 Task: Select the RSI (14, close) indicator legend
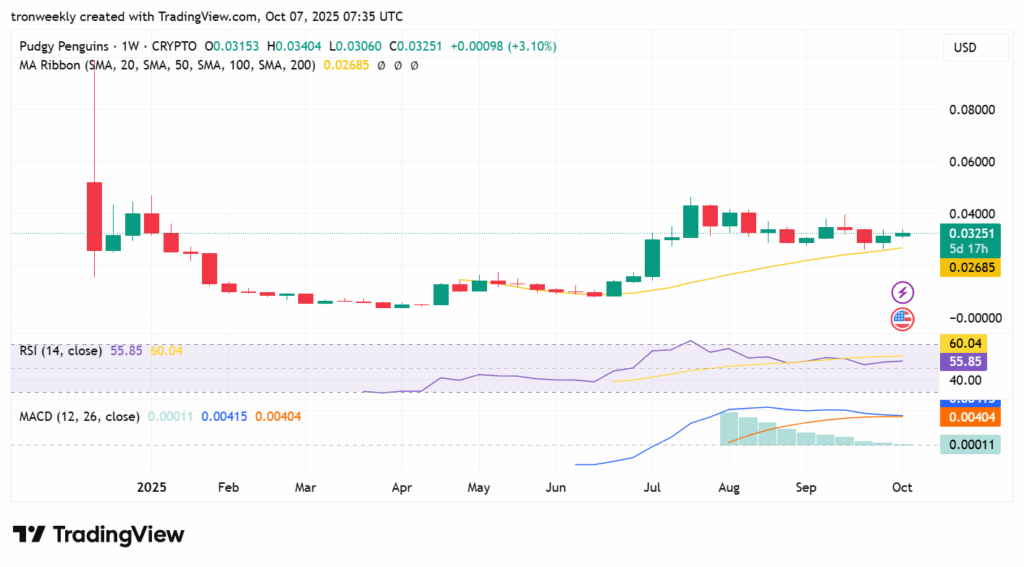coord(61,351)
